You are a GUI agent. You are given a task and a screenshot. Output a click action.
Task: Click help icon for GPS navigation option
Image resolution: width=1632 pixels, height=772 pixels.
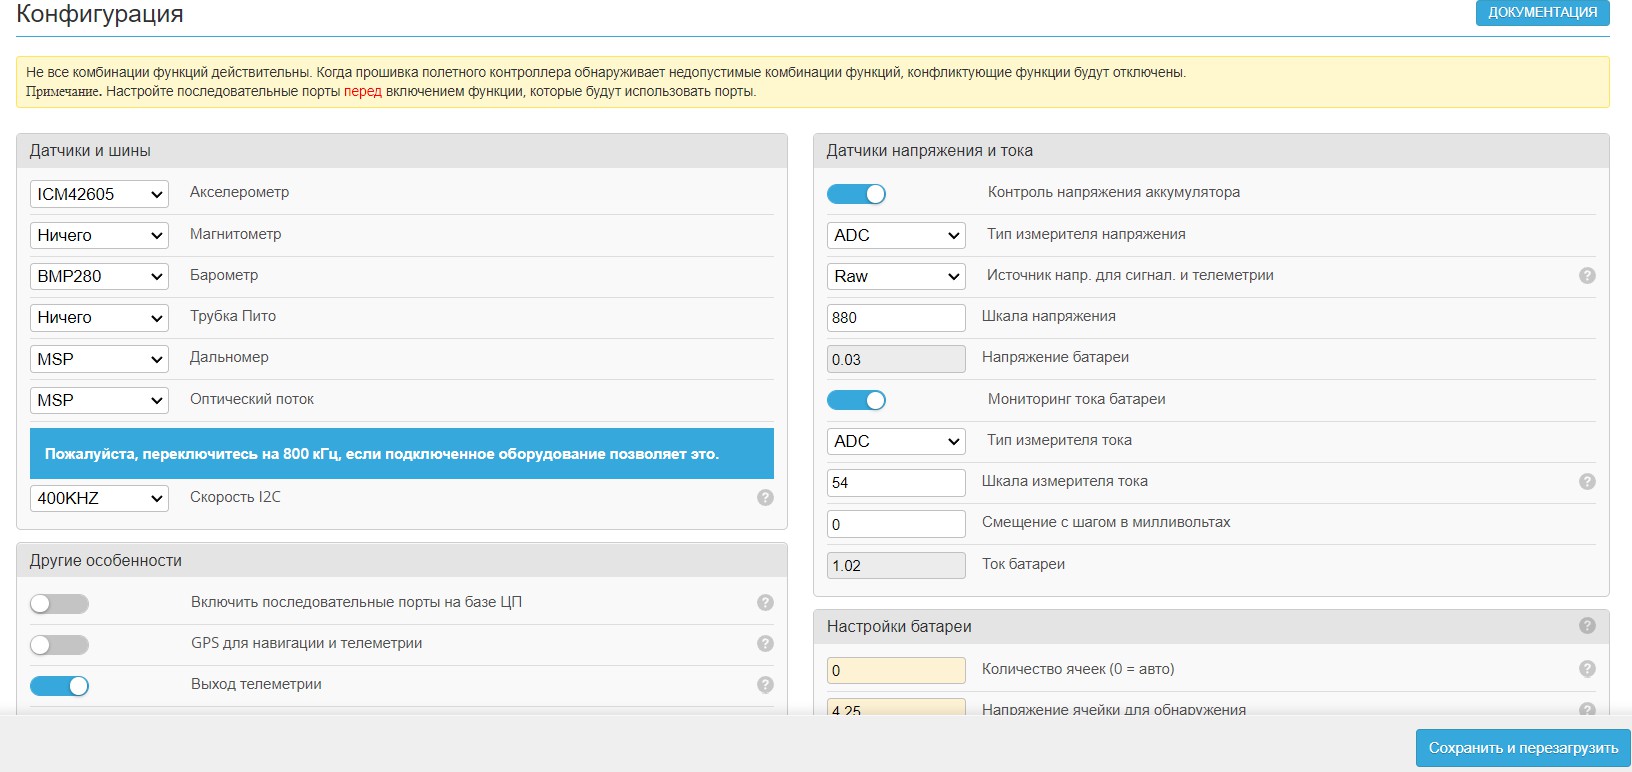pos(765,644)
